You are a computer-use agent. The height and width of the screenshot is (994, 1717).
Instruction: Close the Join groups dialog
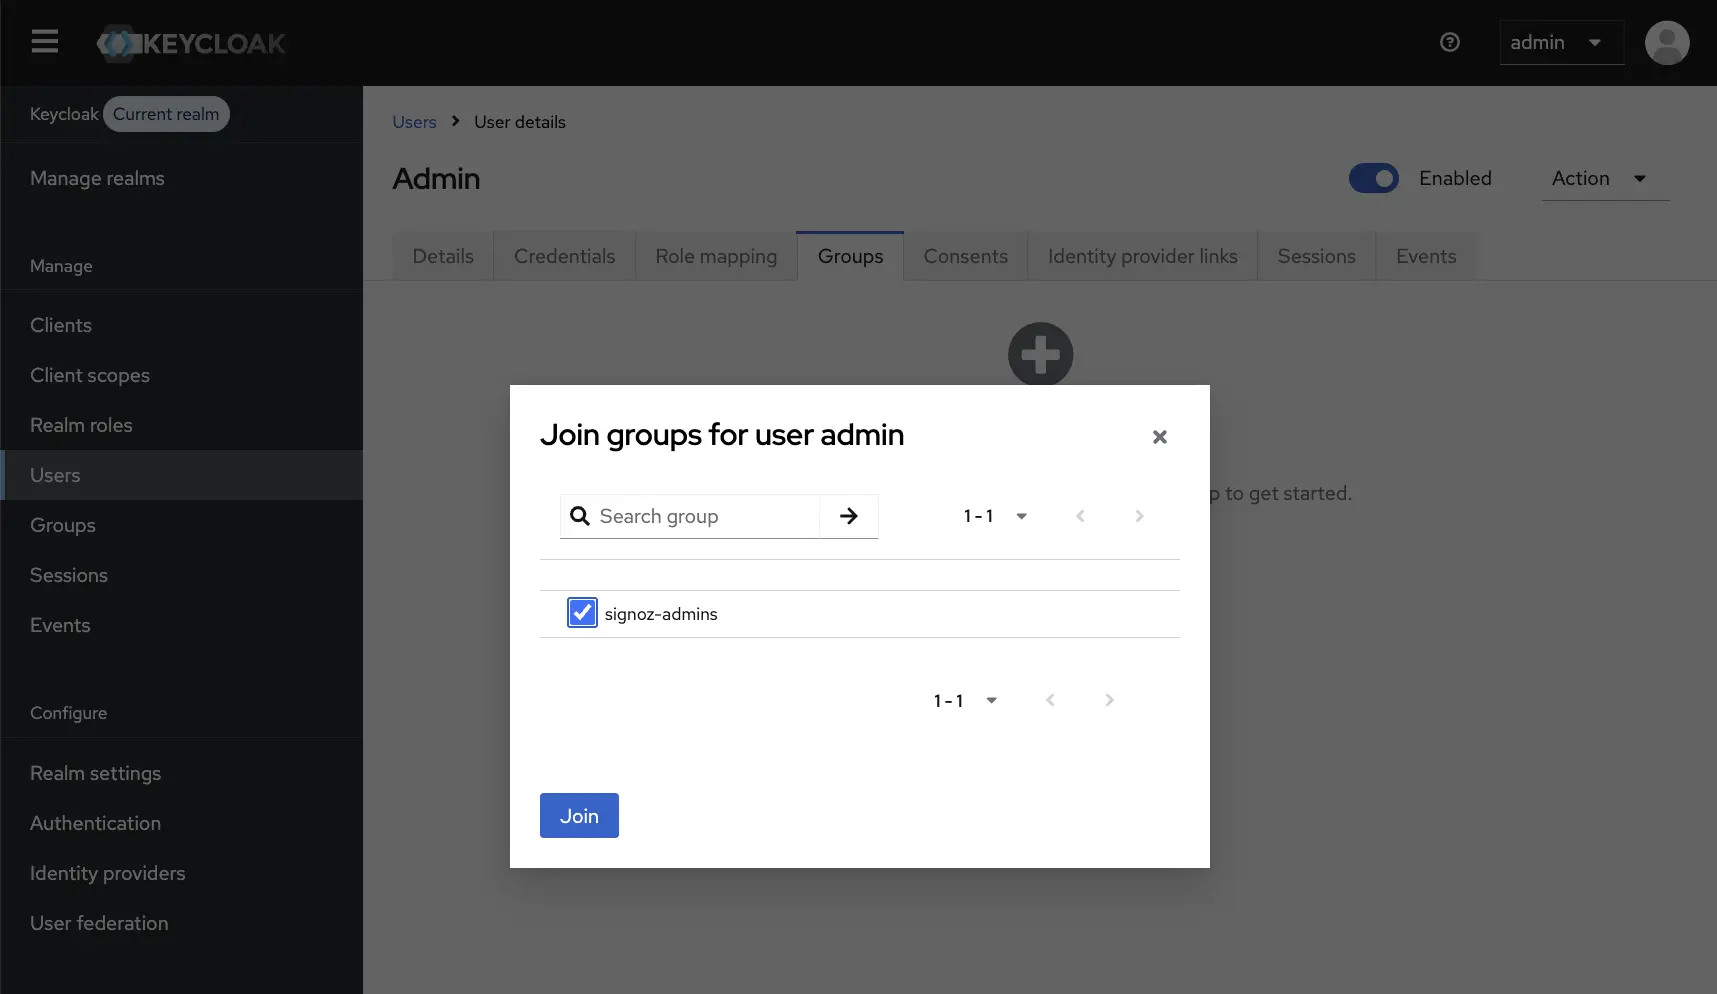(x=1159, y=437)
